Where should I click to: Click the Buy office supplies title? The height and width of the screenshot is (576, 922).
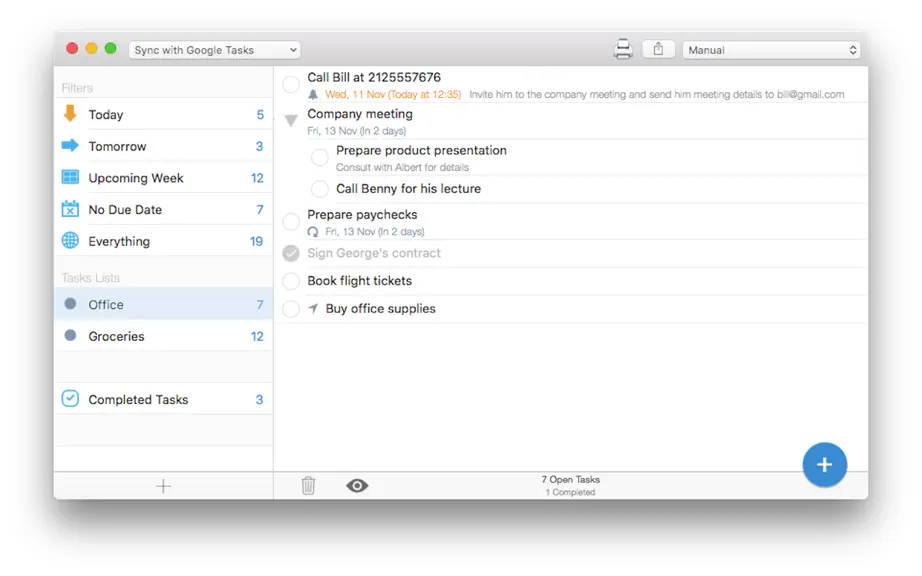tap(380, 309)
